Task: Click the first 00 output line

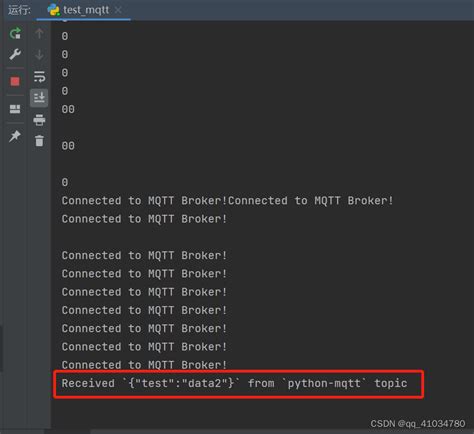Action: click(68, 109)
